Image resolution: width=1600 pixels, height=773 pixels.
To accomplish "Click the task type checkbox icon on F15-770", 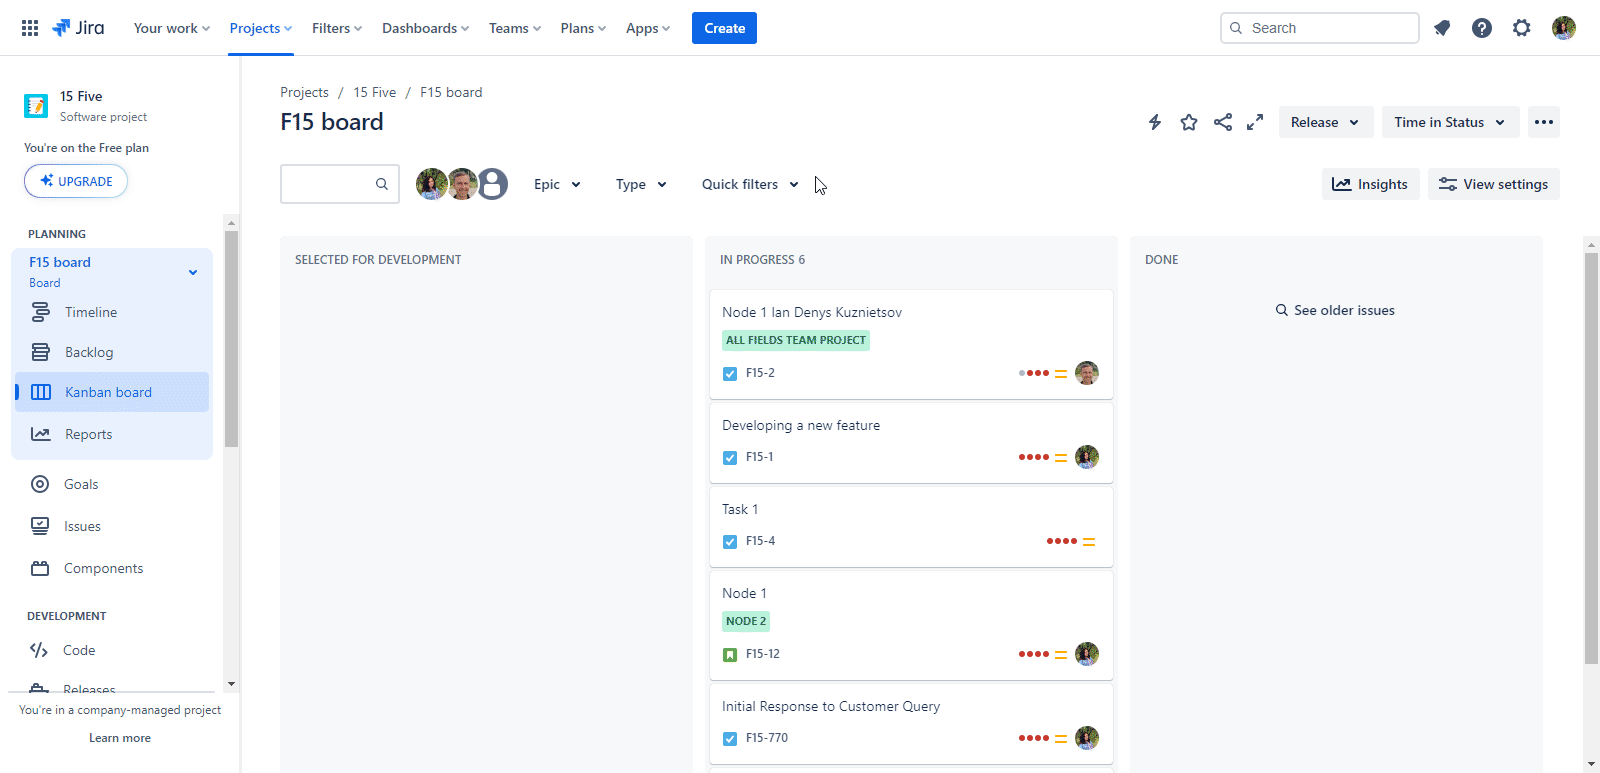I will click(730, 739).
